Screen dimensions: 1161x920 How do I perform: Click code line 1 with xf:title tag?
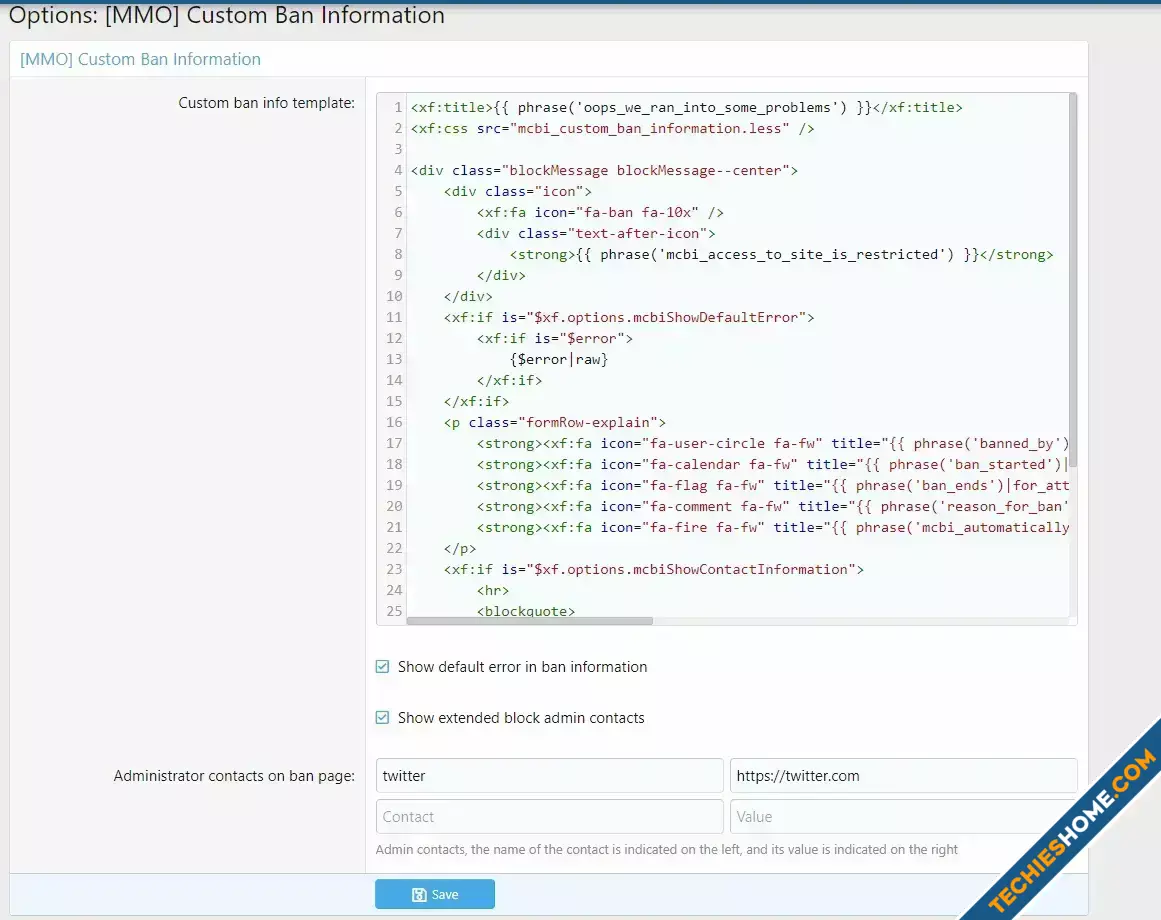(686, 107)
